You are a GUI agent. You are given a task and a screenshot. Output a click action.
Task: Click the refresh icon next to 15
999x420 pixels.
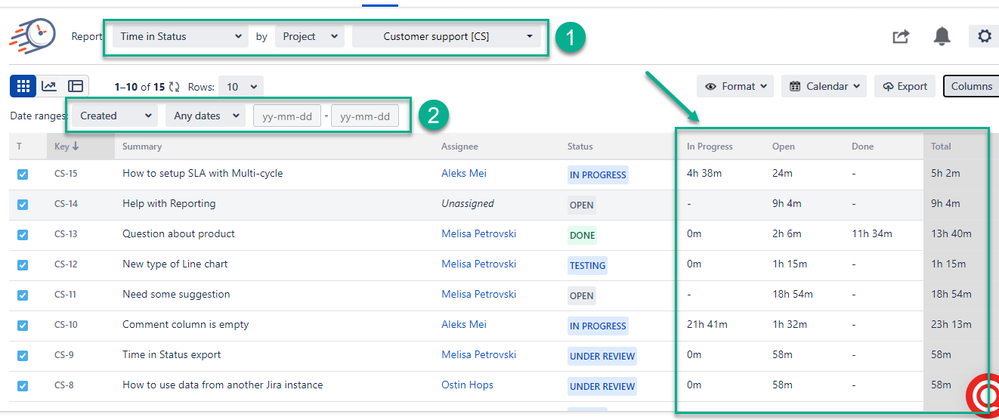[x=175, y=87]
